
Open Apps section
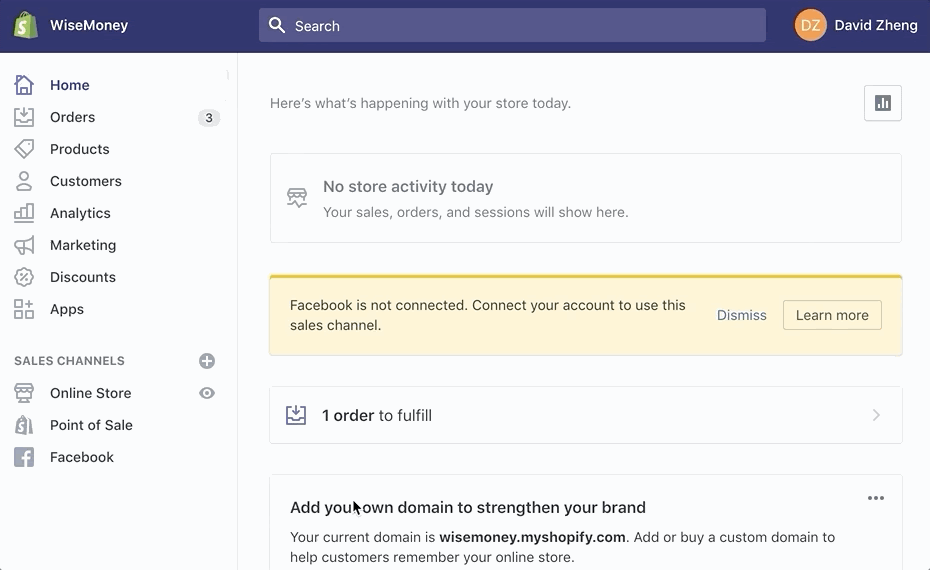pos(66,309)
